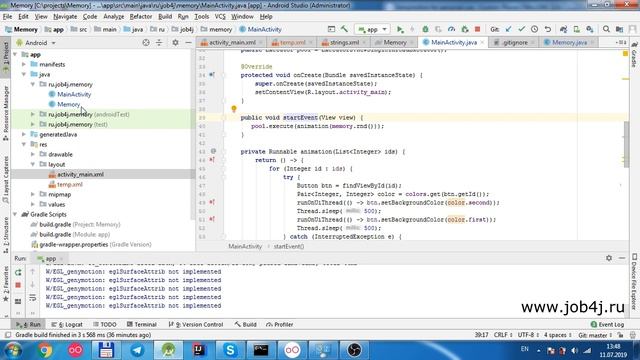Toggle soft-wrap in Run console
The image size is (640, 360).
click(x=33, y=298)
